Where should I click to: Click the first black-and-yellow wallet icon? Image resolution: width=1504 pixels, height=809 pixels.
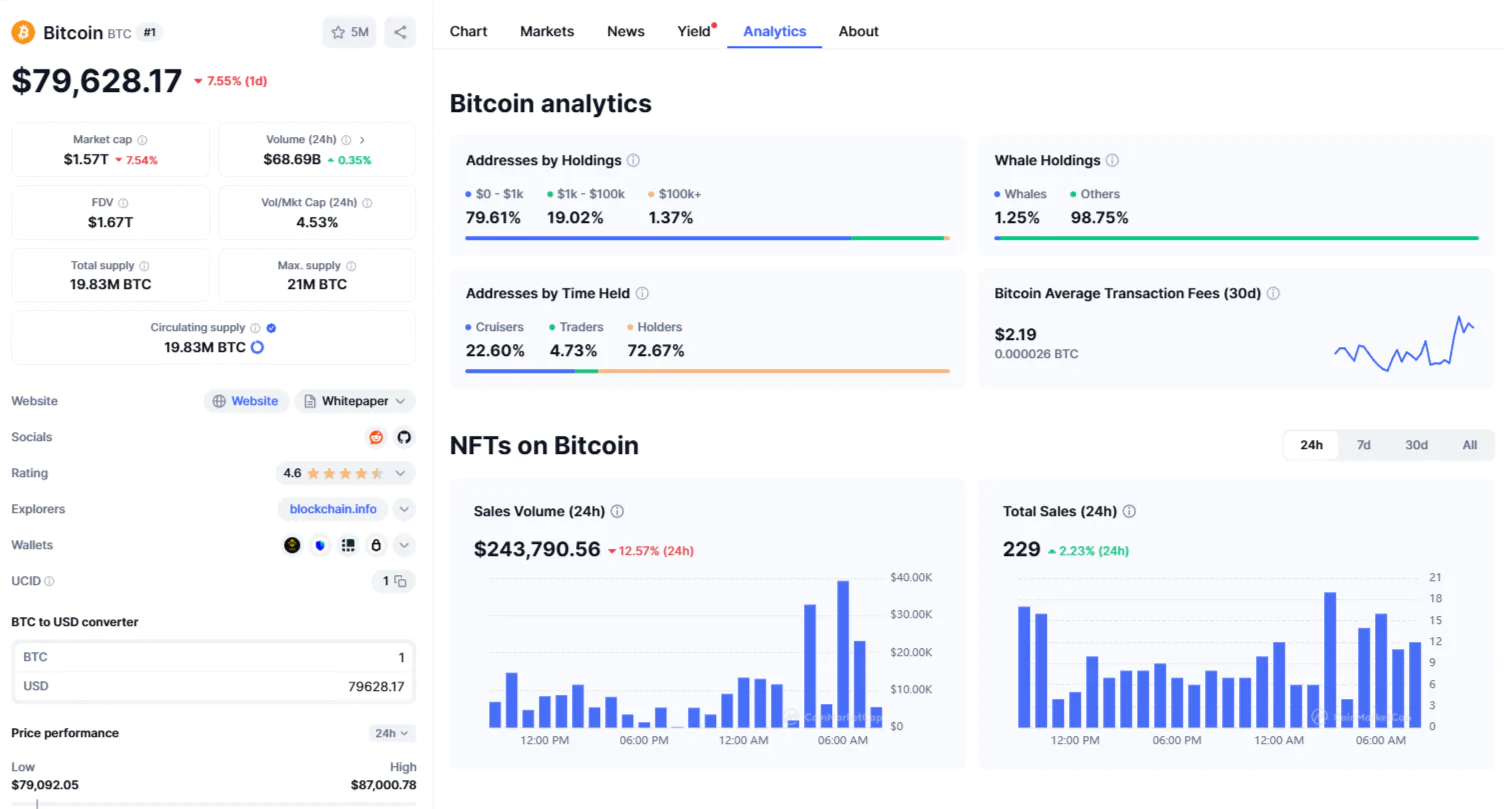point(292,545)
